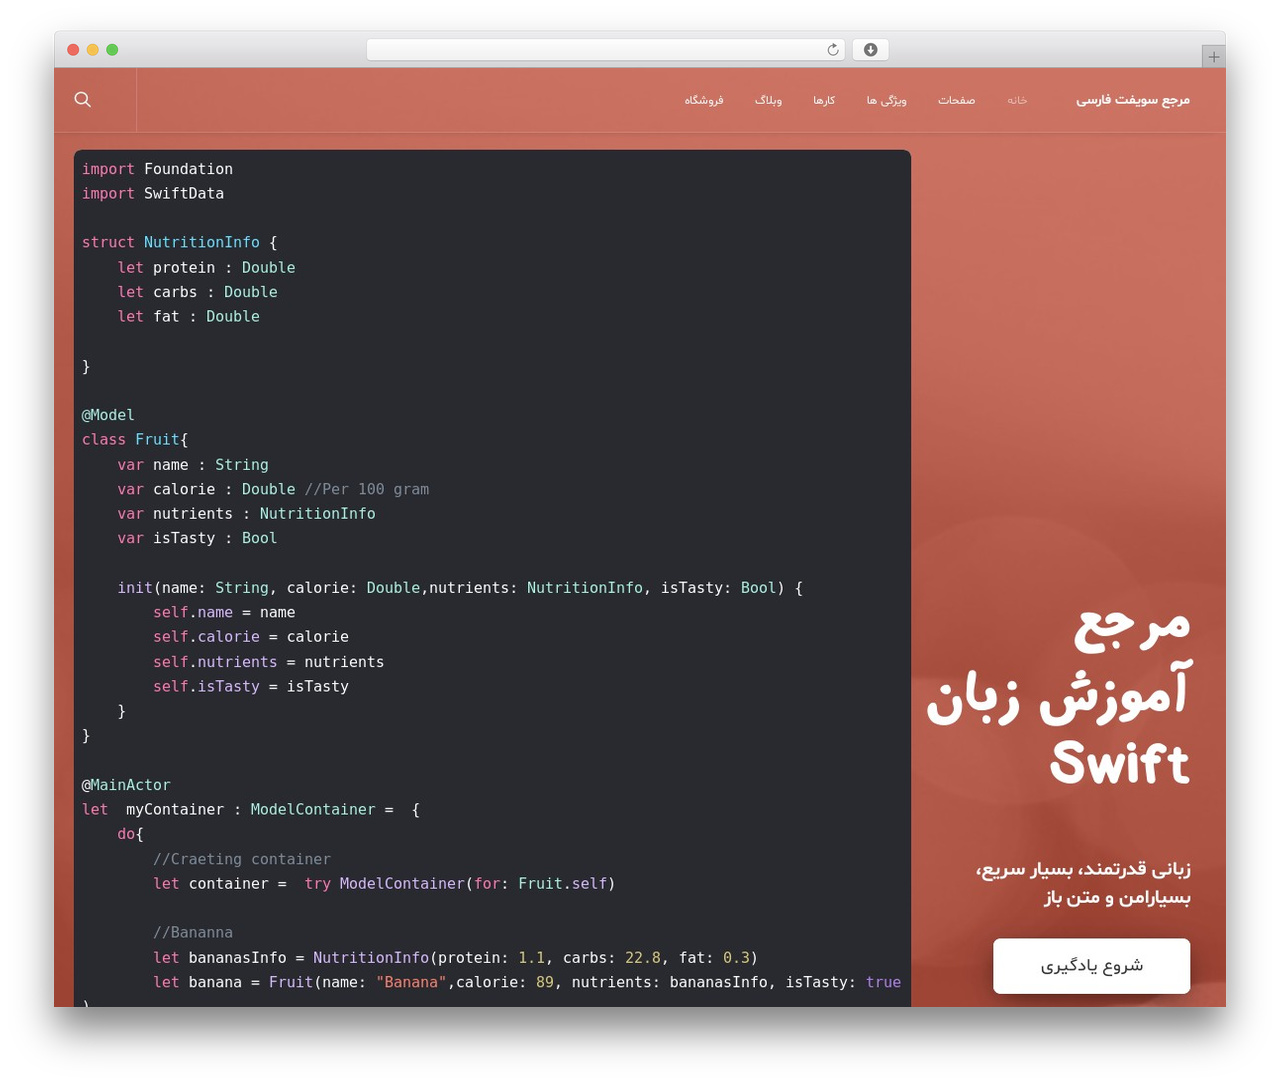The width and height of the screenshot is (1280, 1084).
Task: Click the 'self.isTasty = isTasty' line
Action: click(x=251, y=686)
